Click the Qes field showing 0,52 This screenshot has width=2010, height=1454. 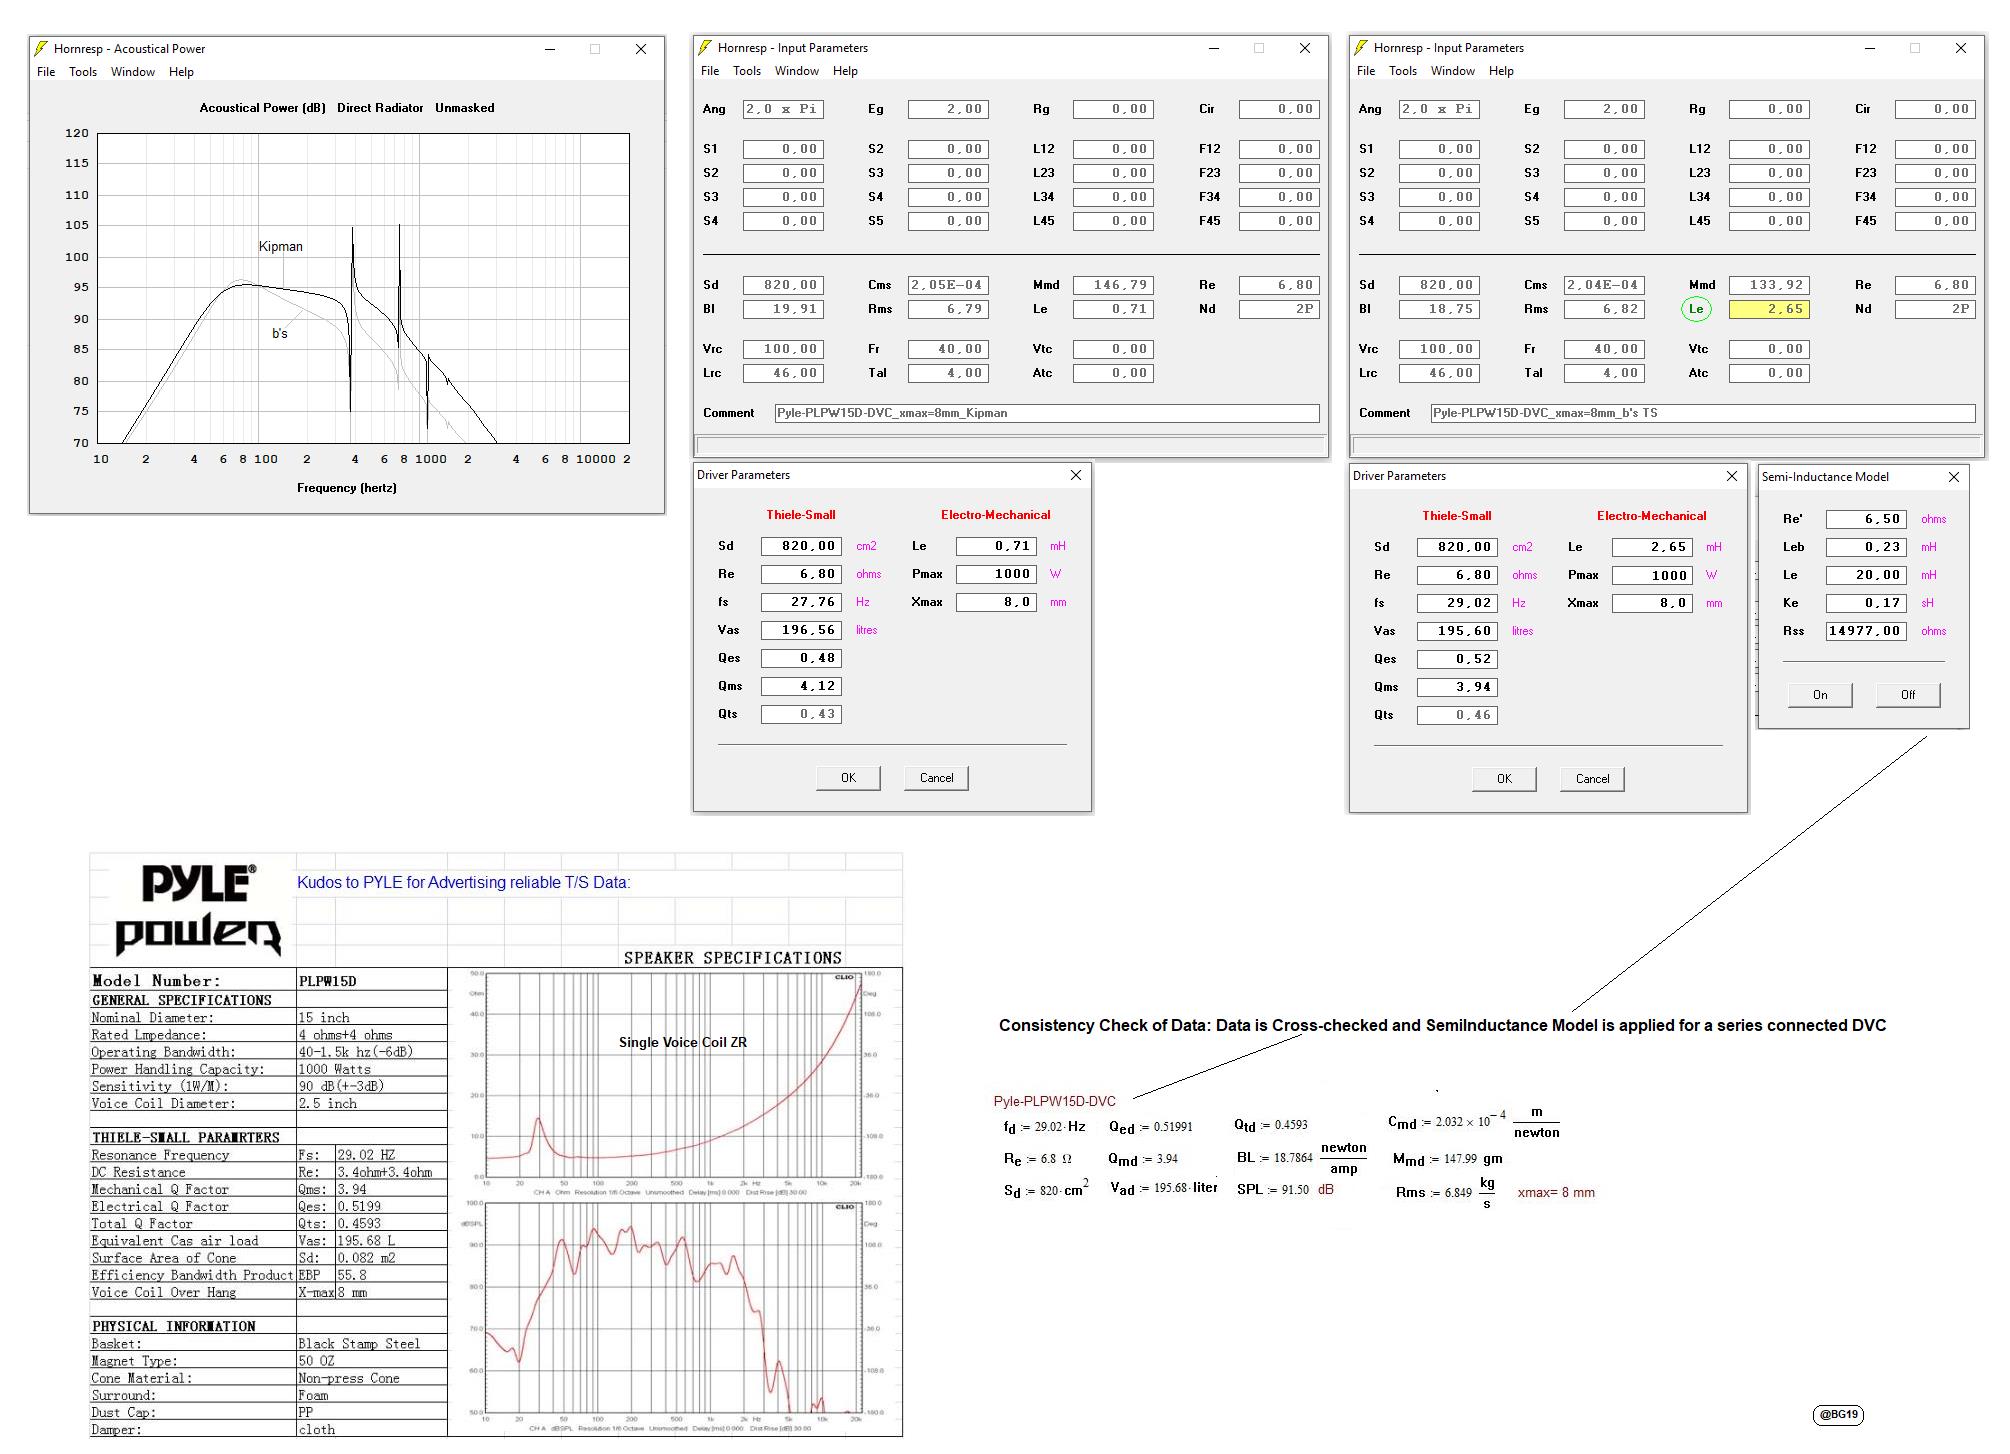1457,659
